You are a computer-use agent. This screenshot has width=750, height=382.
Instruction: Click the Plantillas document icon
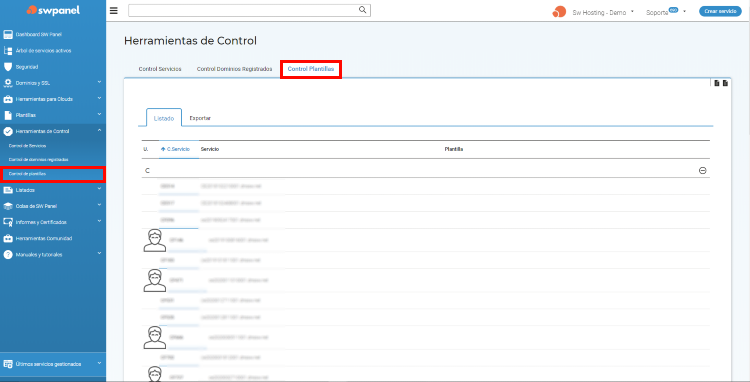pyautogui.click(x=7, y=115)
